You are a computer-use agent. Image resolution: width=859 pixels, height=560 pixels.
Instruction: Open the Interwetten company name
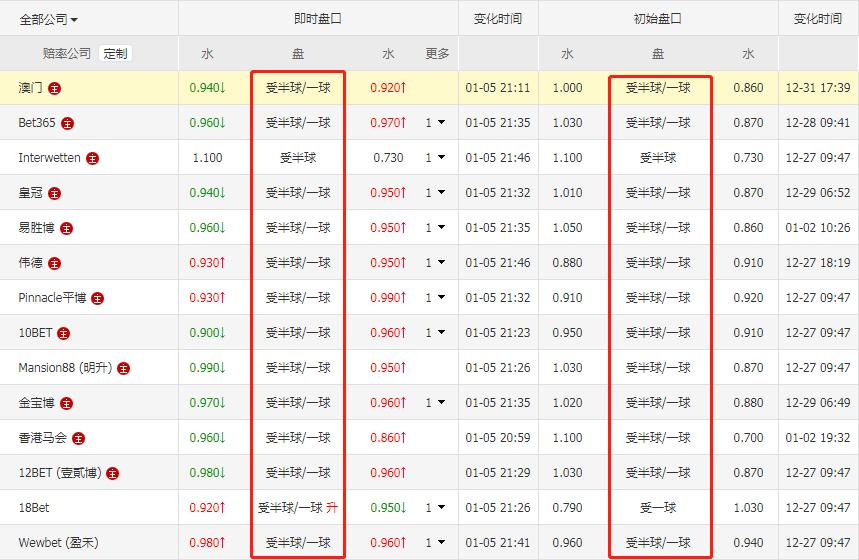click(x=49, y=158)
